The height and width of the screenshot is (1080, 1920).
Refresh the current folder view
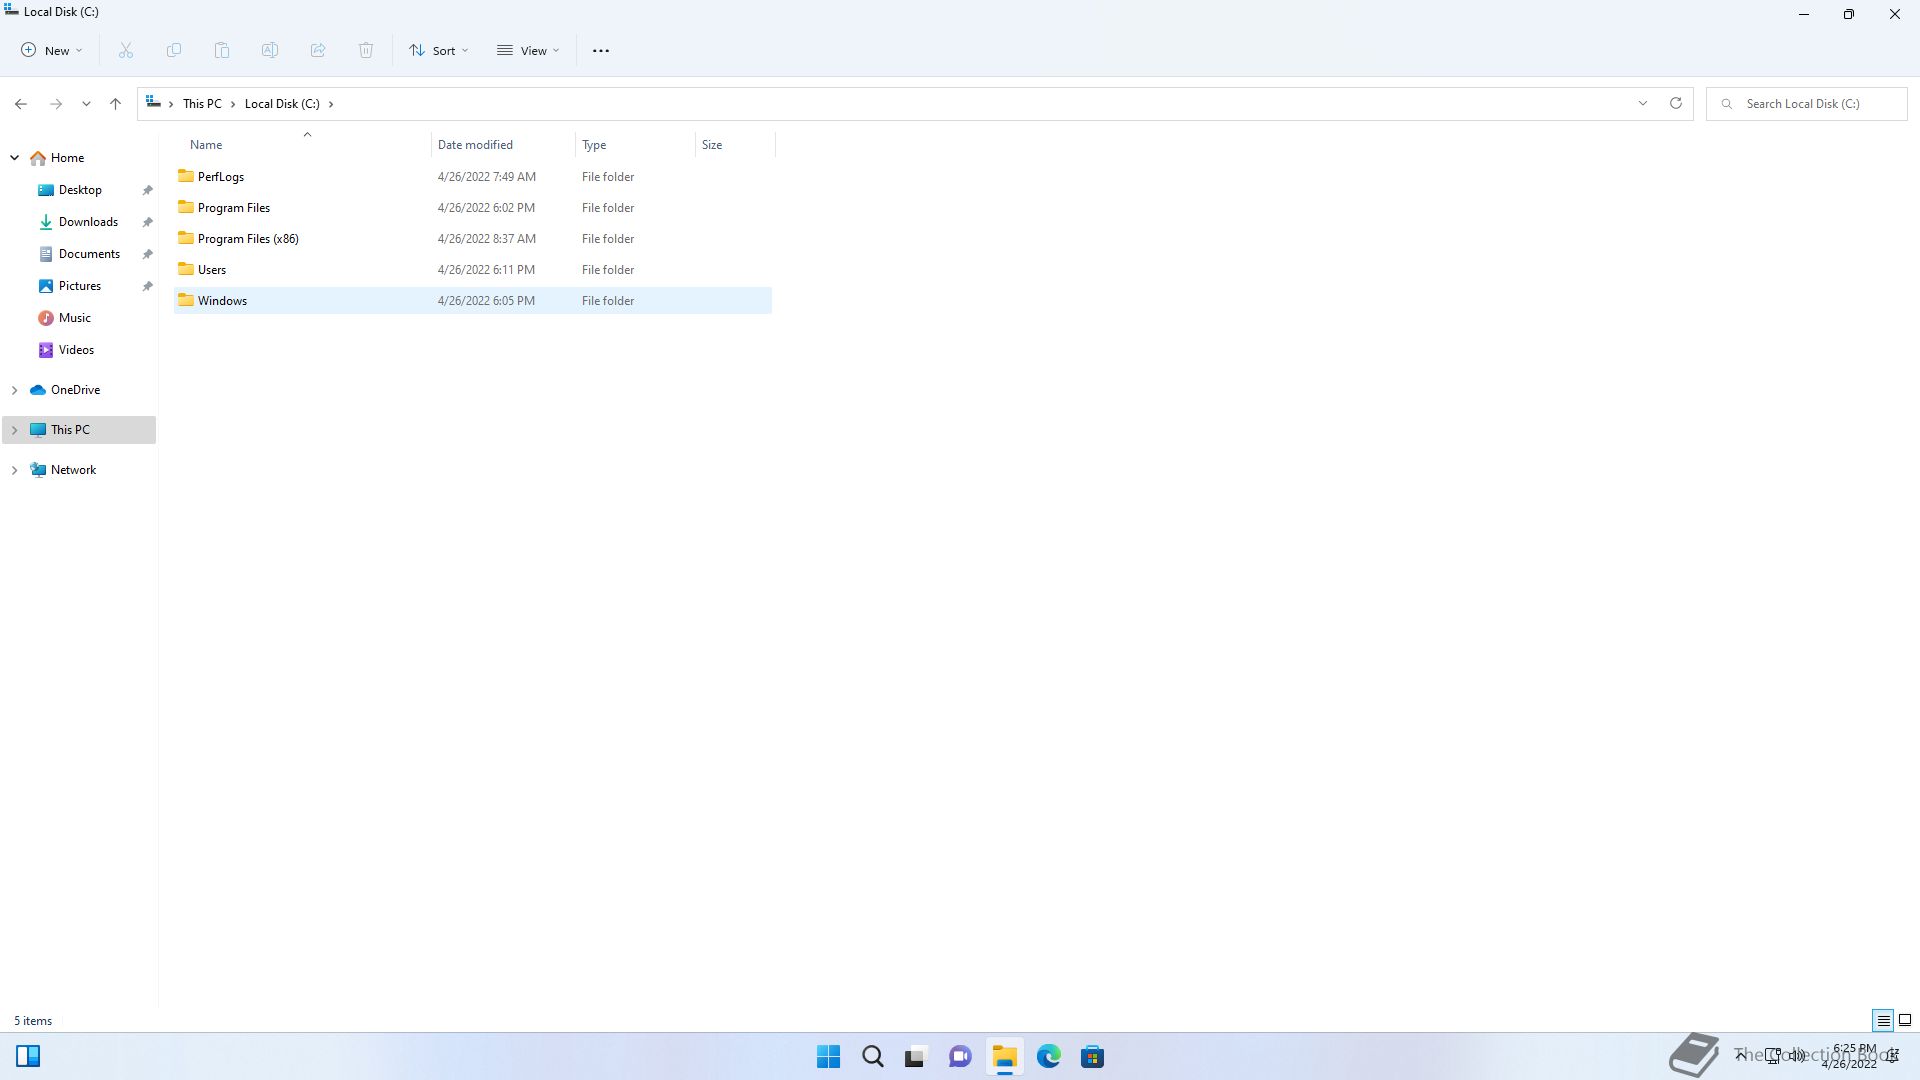tap(1676, 103)
